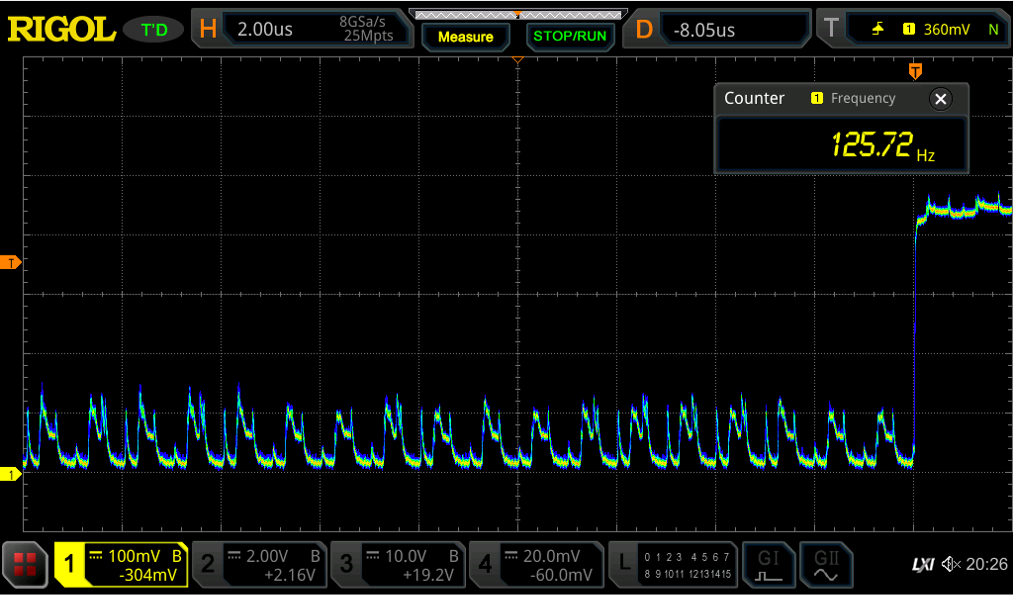Open the delay D panel
This screenshot has height=595, width=1013.
pyautogui.click(x=716, y=30)
